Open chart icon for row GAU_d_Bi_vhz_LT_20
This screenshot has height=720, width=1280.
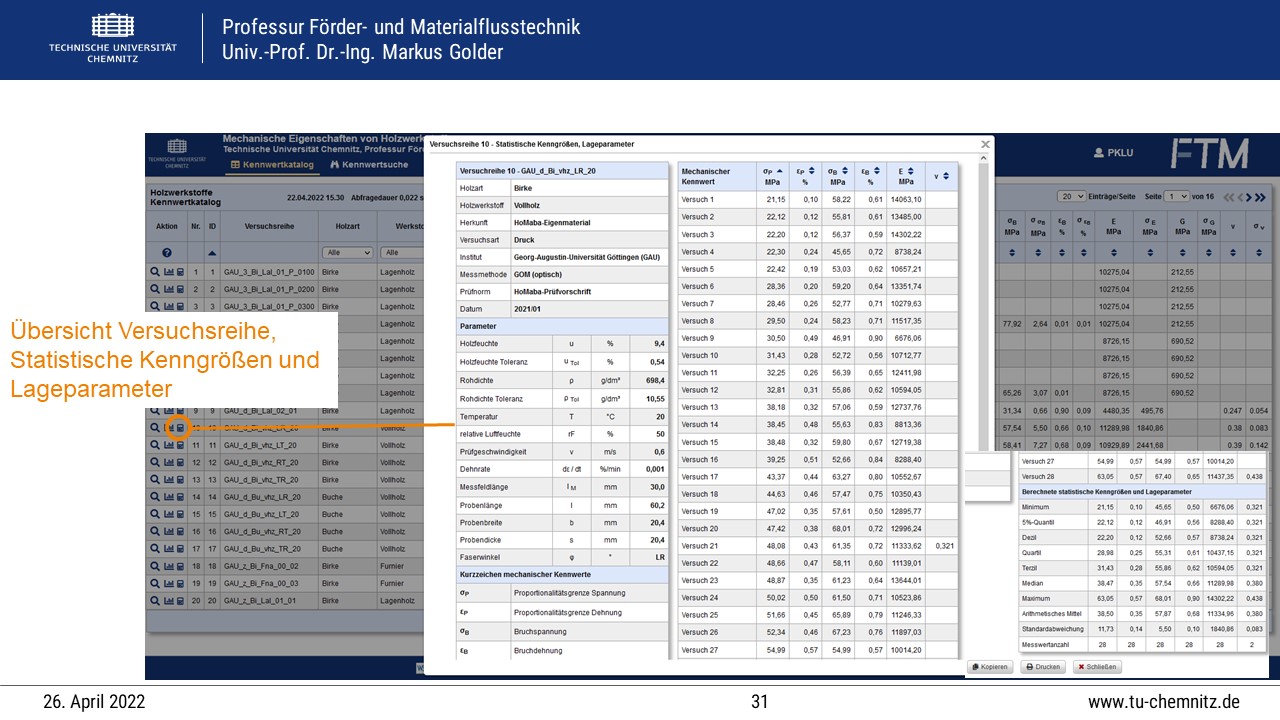click(x=169, y=445)
